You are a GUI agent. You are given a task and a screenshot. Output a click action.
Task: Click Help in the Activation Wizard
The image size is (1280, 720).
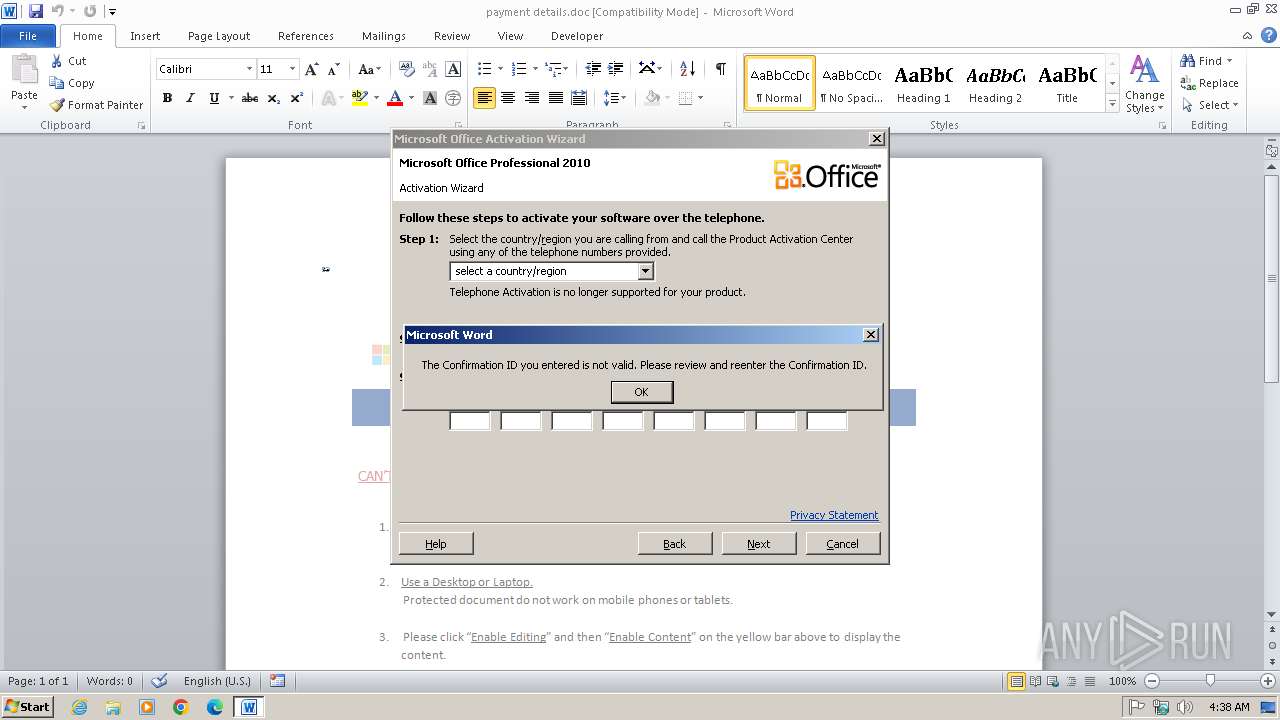(x=436, y=544)
